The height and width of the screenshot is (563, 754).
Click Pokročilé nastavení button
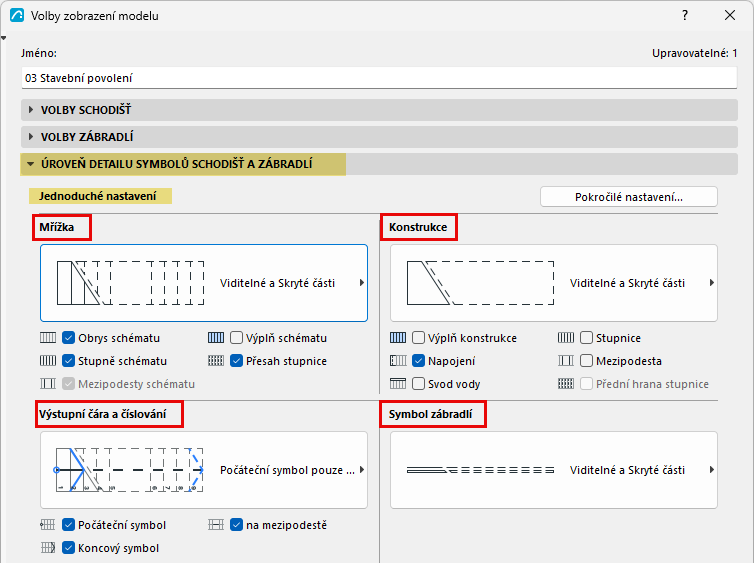pyautogui.click(x=629, y=197)
